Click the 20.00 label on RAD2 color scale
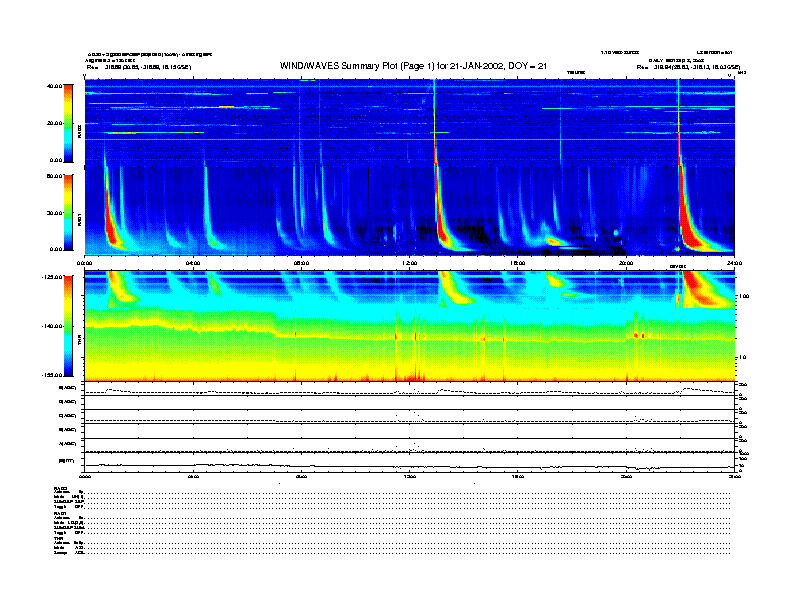Image resolution: width=792 pixels, height=612 pixels. (54, 123)
